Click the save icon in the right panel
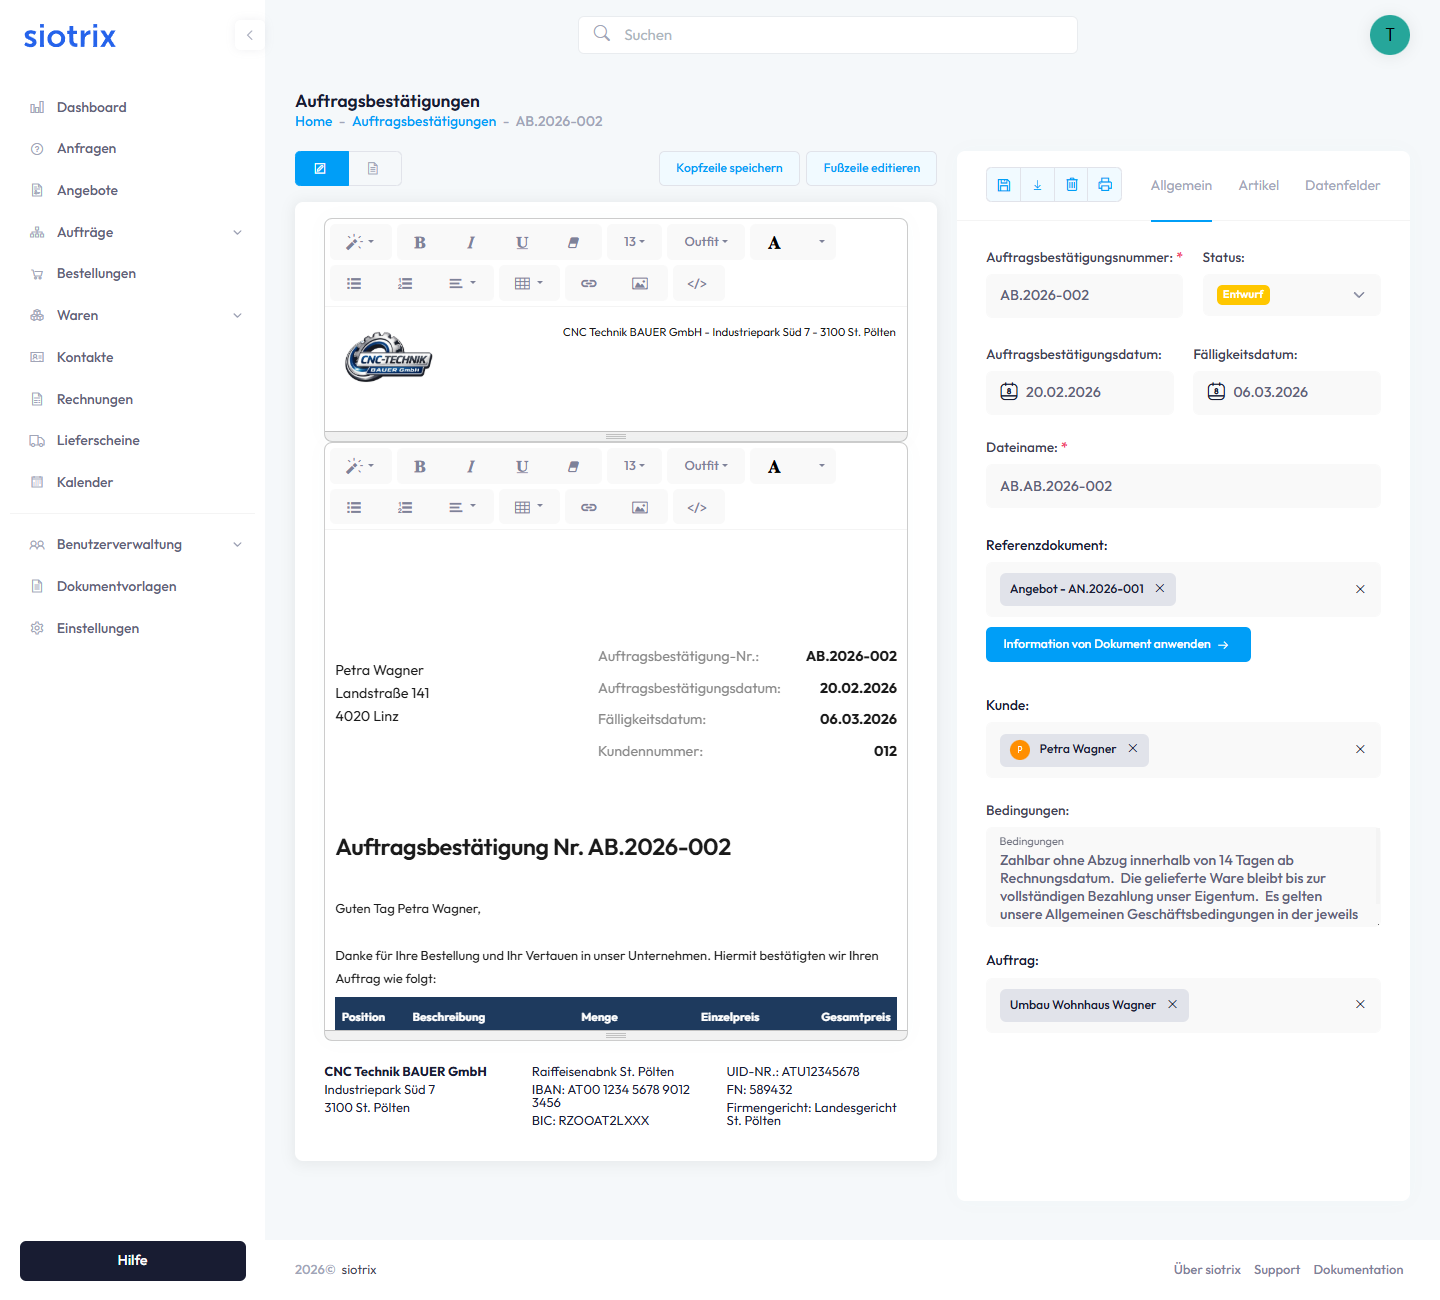Screen dimensions: 1440x1300 click(x=1004, y=185)
